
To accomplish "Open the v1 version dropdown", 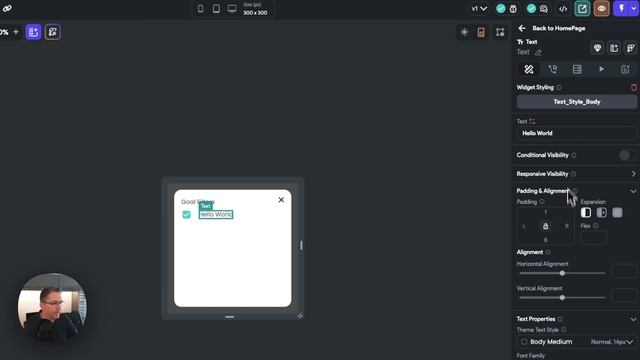I will point(479,9).
